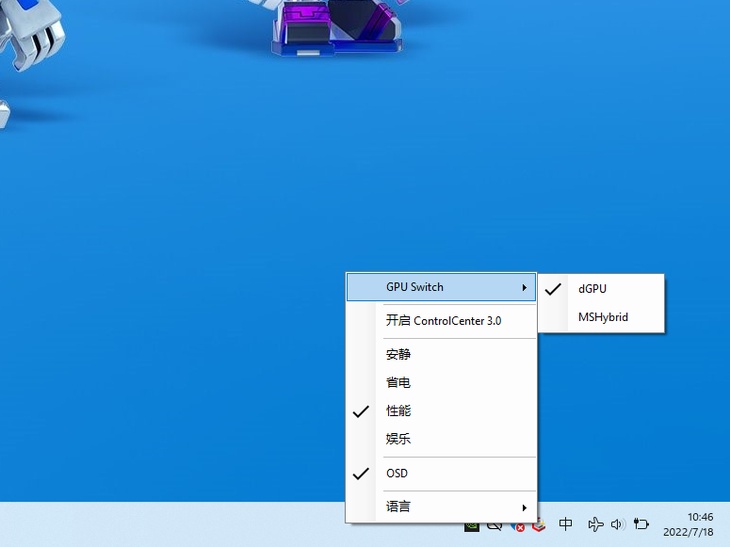Switch GPU mode to MSHybrid
This screenshot has width=730, height=547.
coord(603,318)
